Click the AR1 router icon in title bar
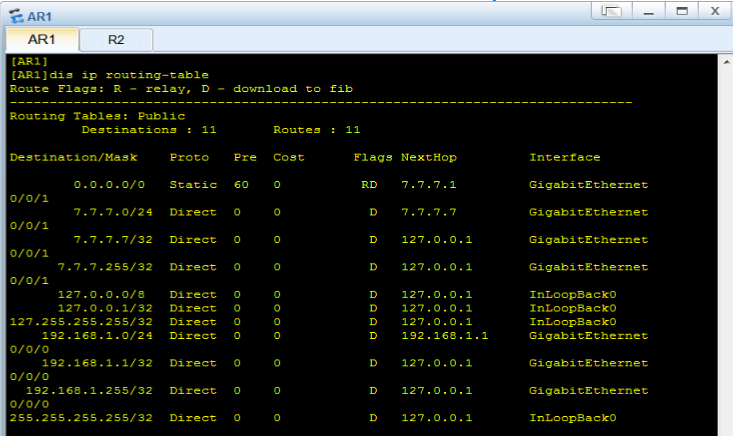This screenshot has height=436, width=733. (x=16, y=16)
